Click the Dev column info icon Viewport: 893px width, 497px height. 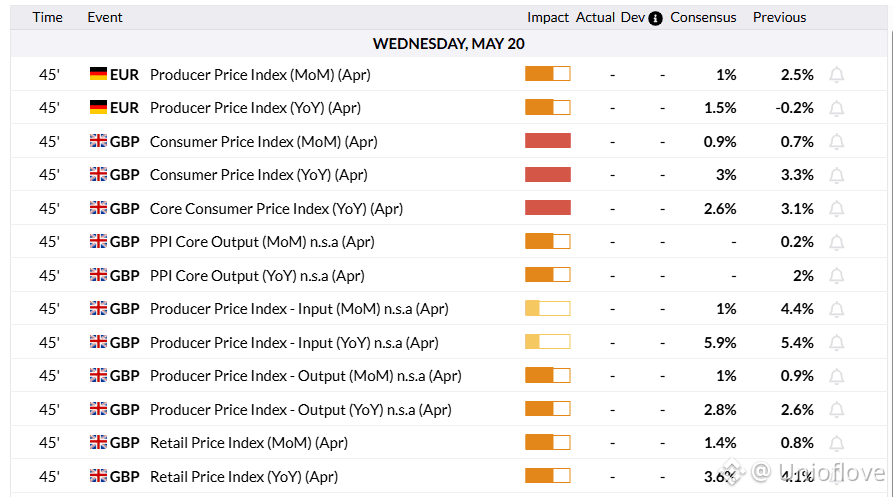pos(656,18)
